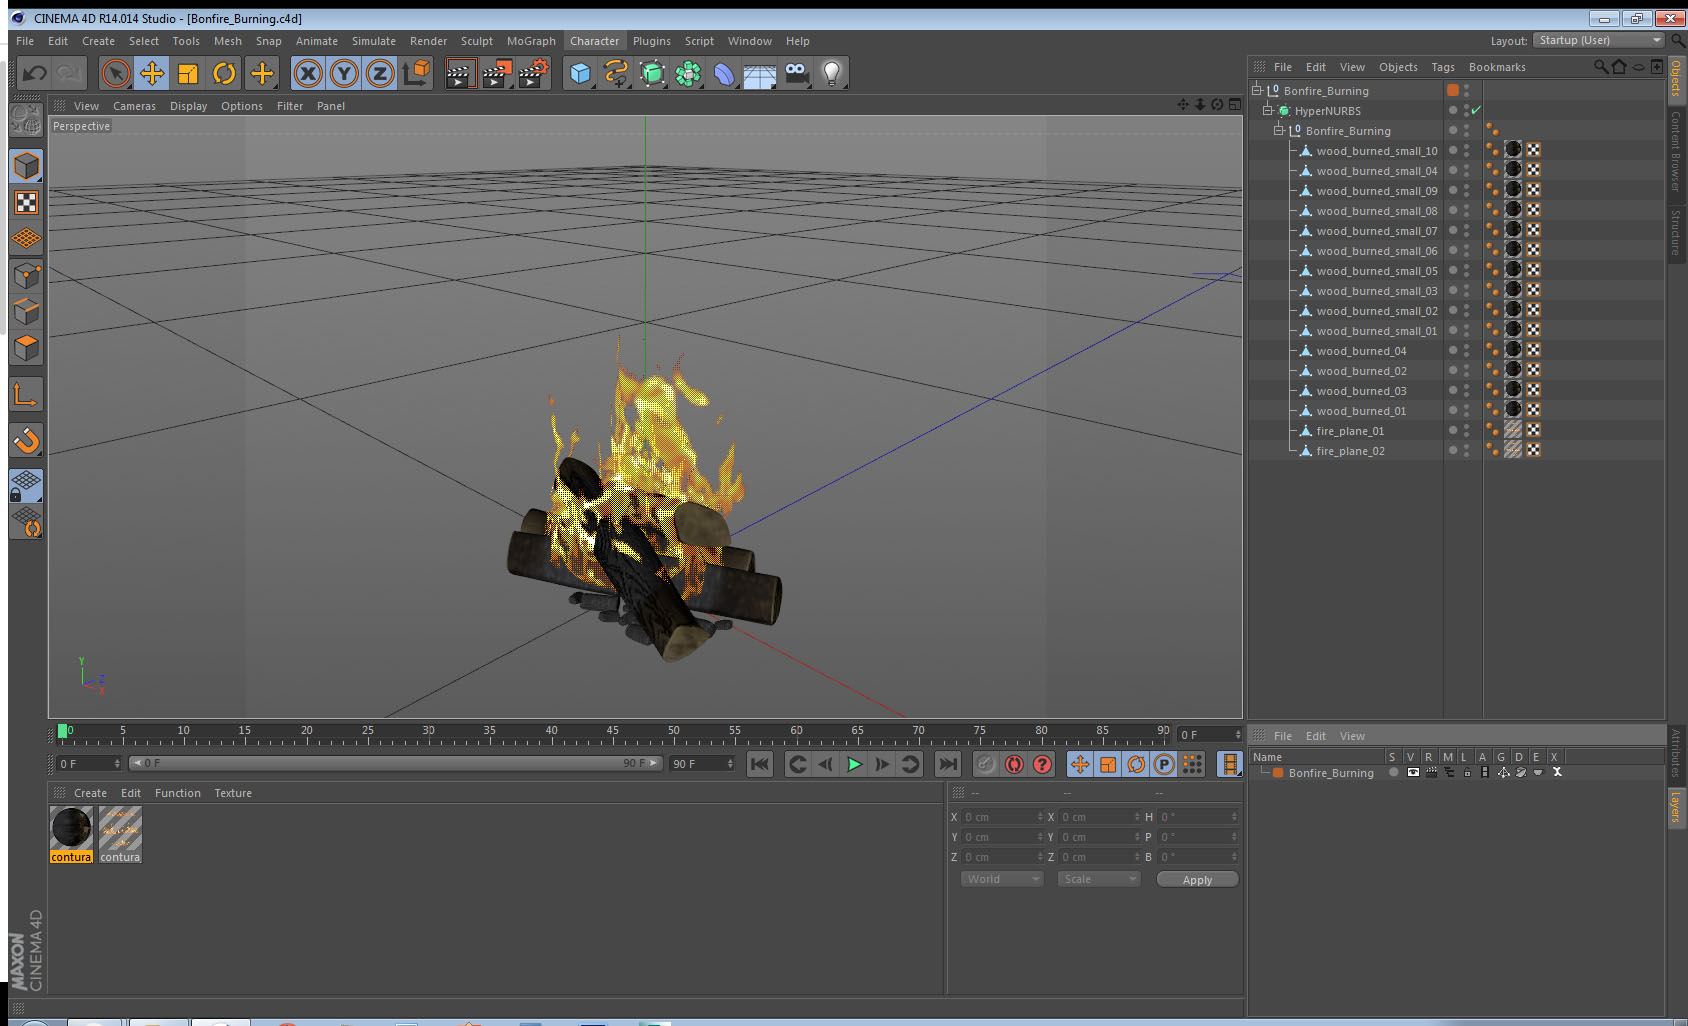Open the Layout Startup dropdown
The image size is (1688, 1026).
(x=1600, y=40)
